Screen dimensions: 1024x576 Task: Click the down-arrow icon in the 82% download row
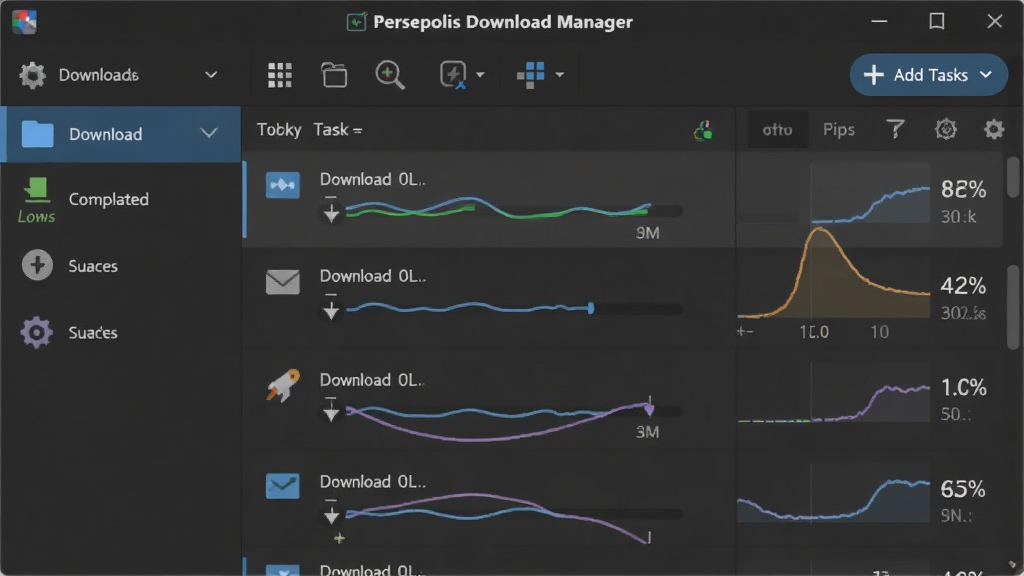(331, 210)
